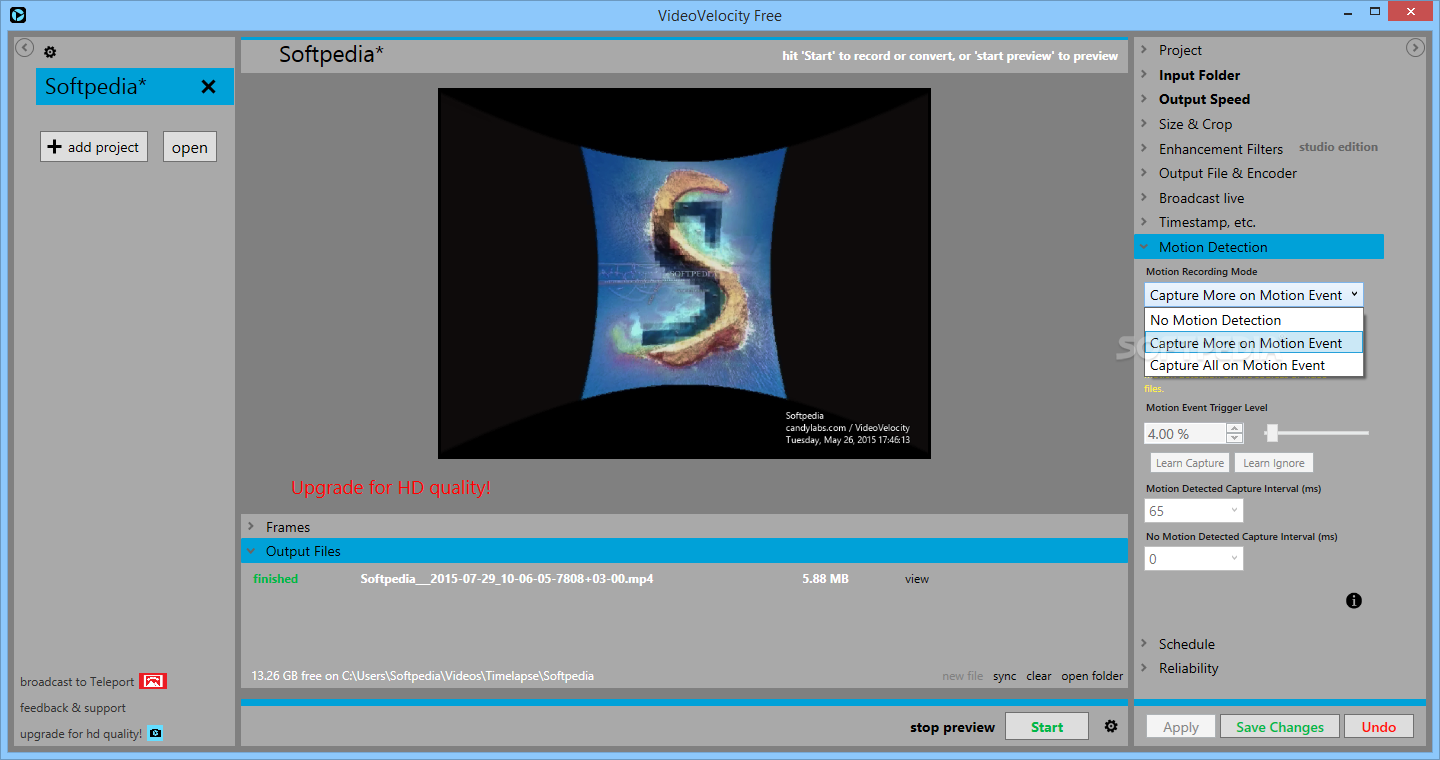Screen dimensions: 1440x760
Task: Decrease trigger level with down stepper arrow
Action: (1235, 439)
